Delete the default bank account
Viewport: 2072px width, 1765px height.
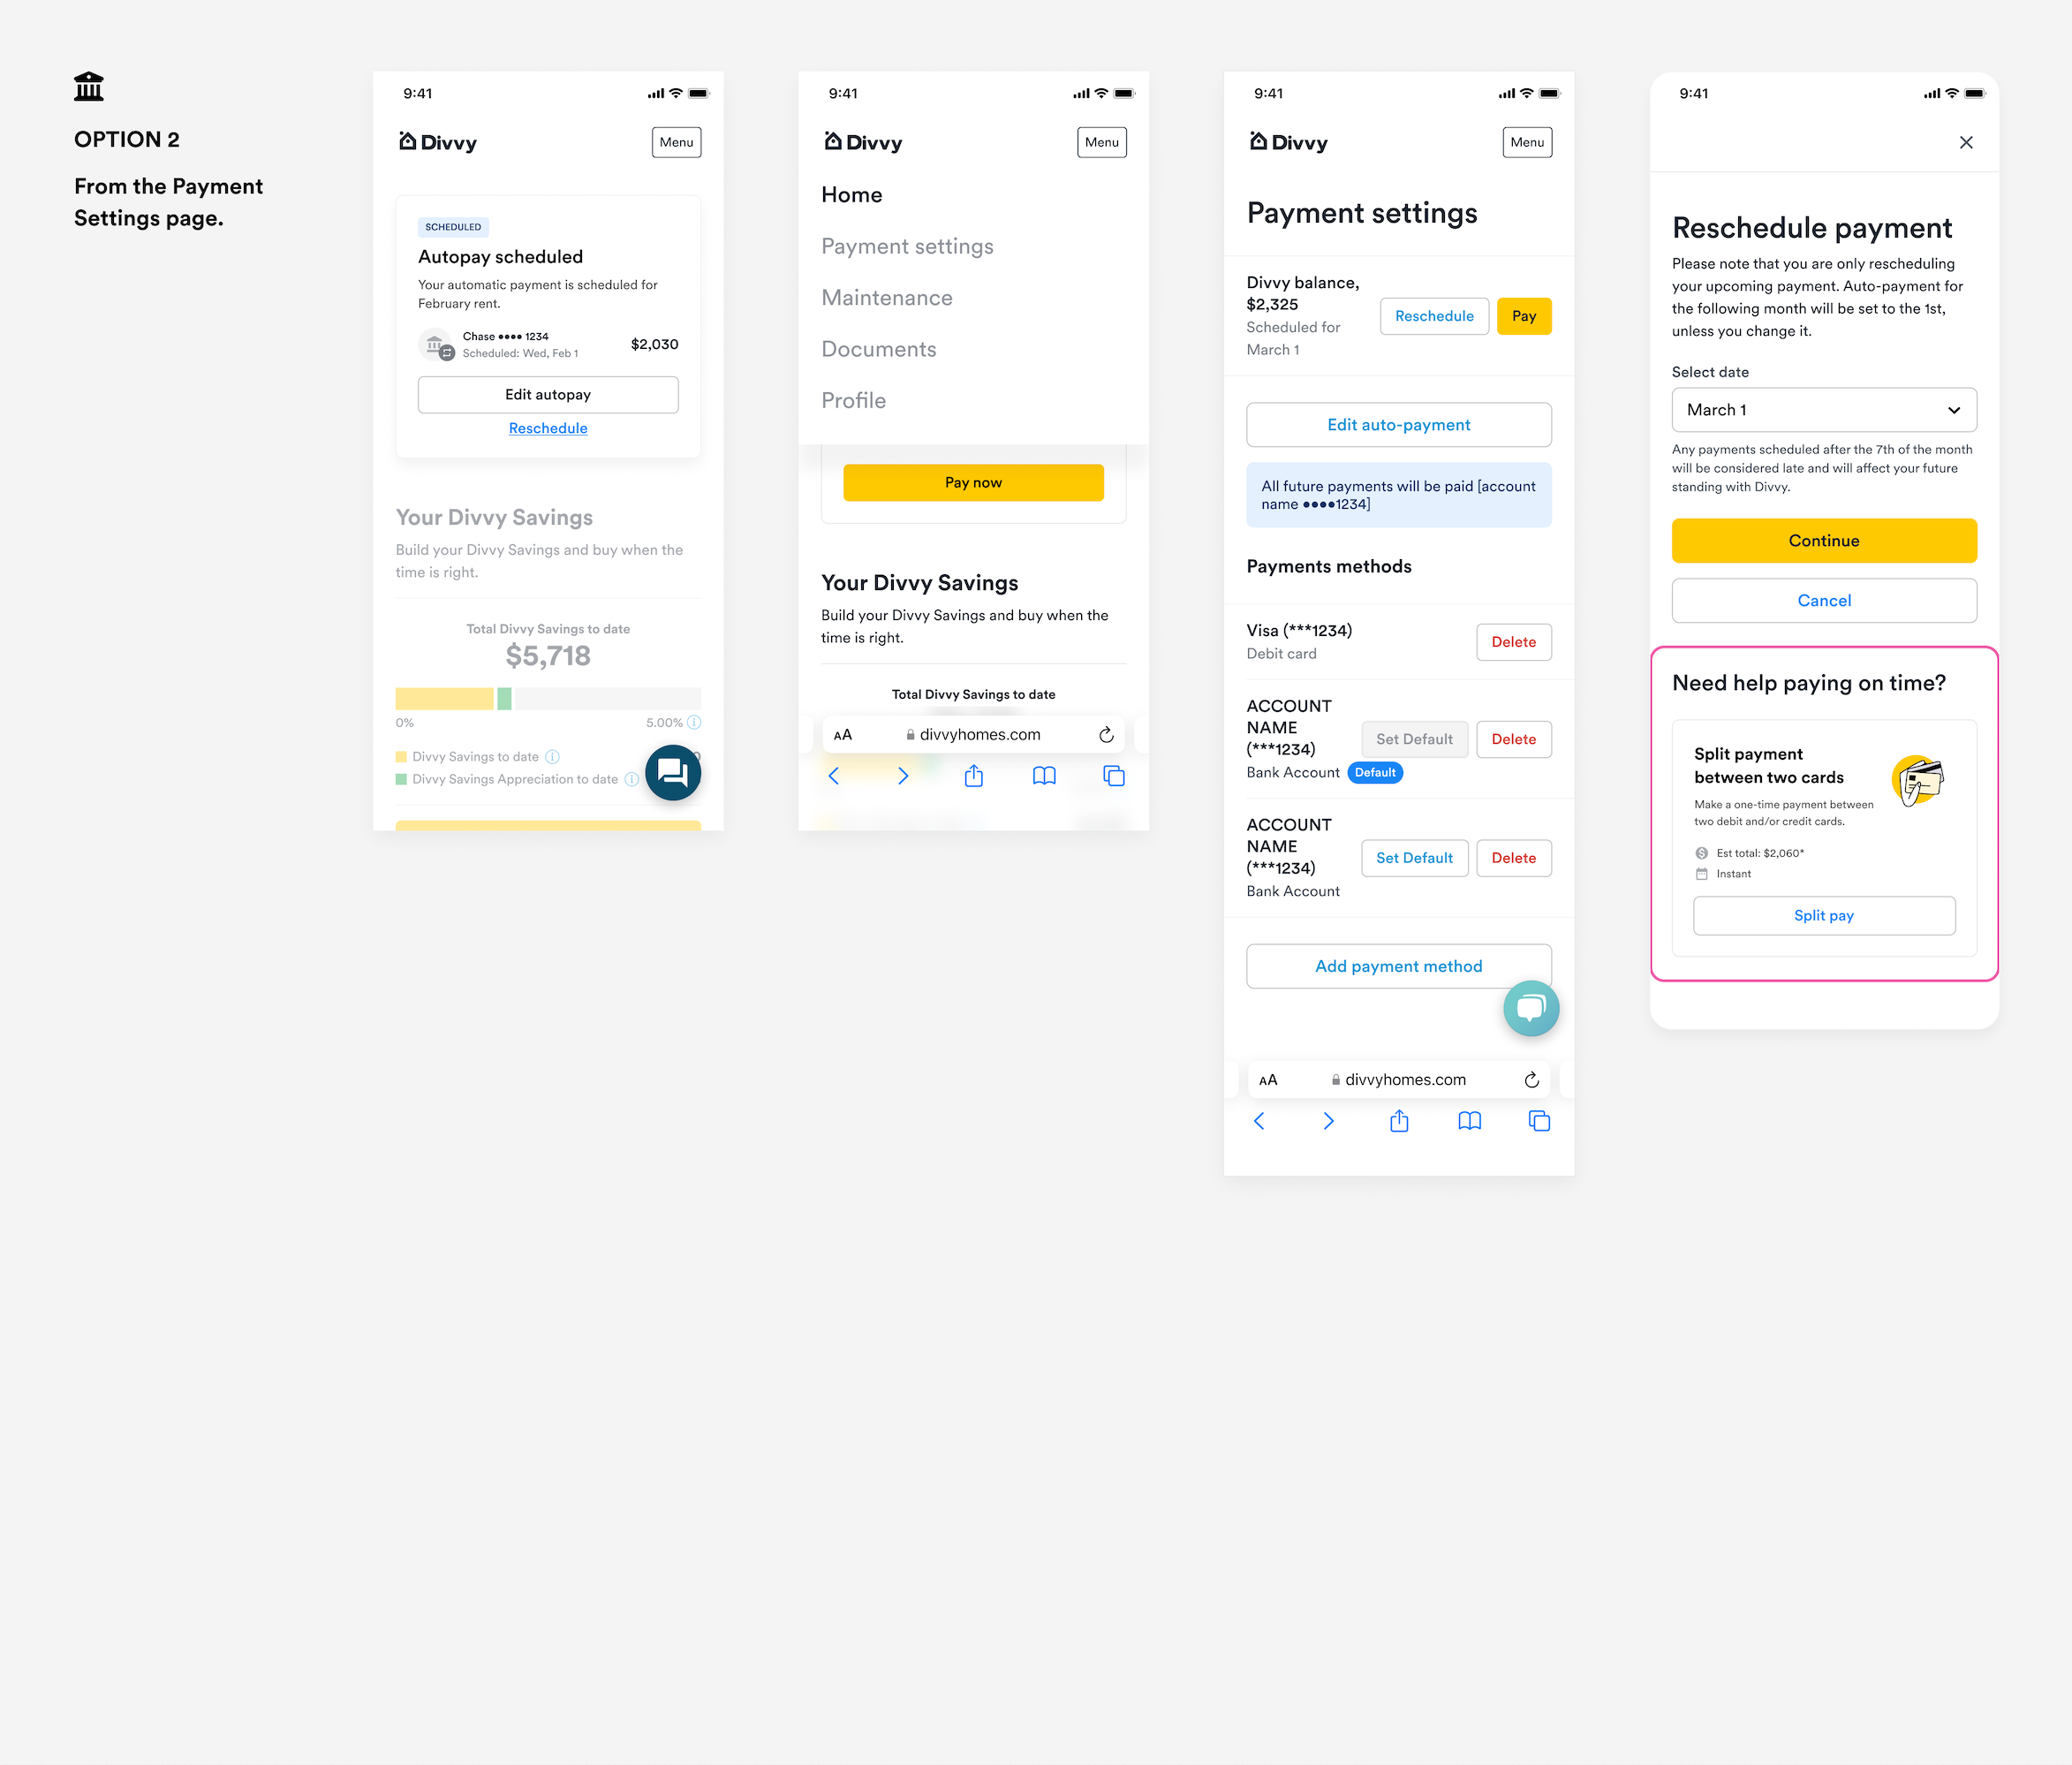click(1514, 739)
